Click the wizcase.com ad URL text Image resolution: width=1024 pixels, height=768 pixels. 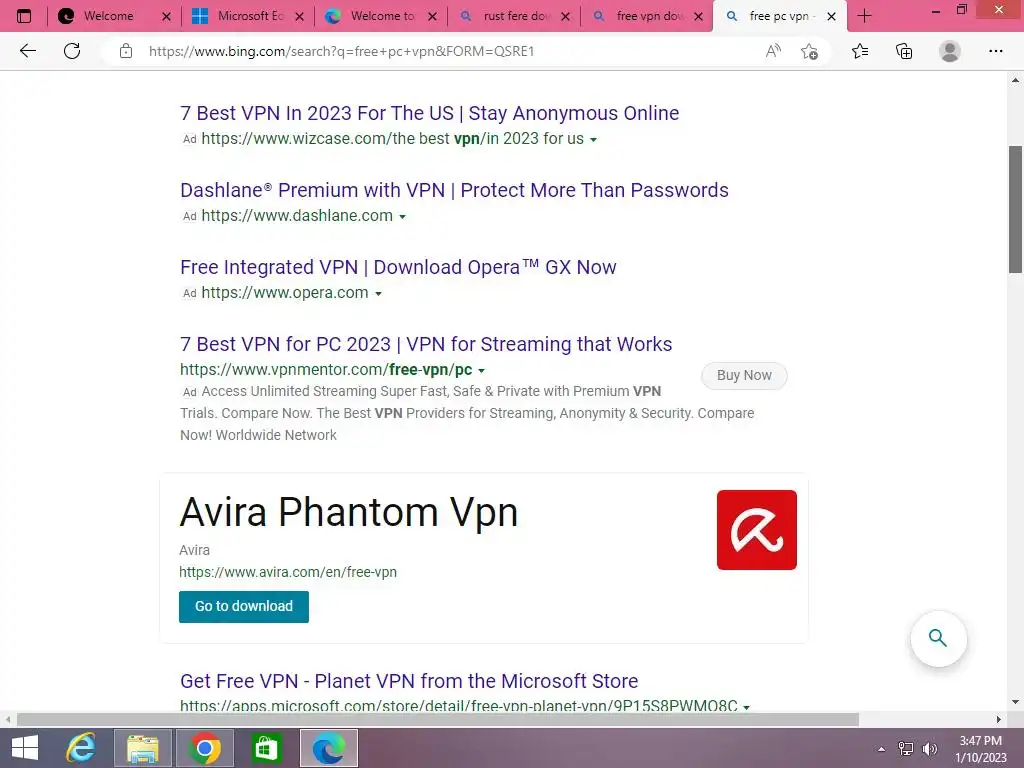click(x=392, y=138)
